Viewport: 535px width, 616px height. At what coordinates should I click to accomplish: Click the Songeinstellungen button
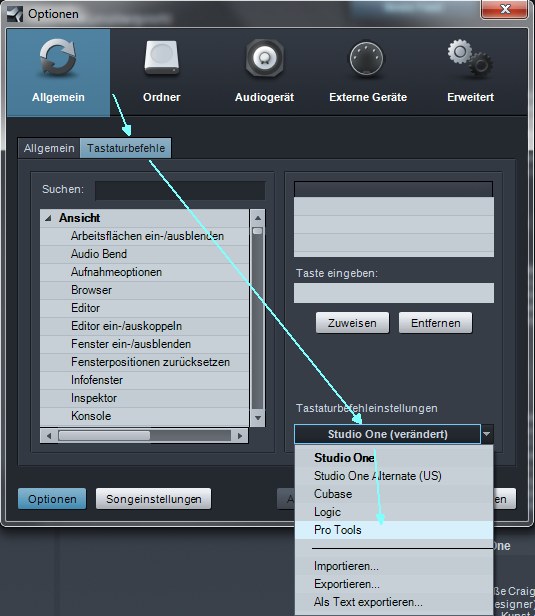[154, 499]
